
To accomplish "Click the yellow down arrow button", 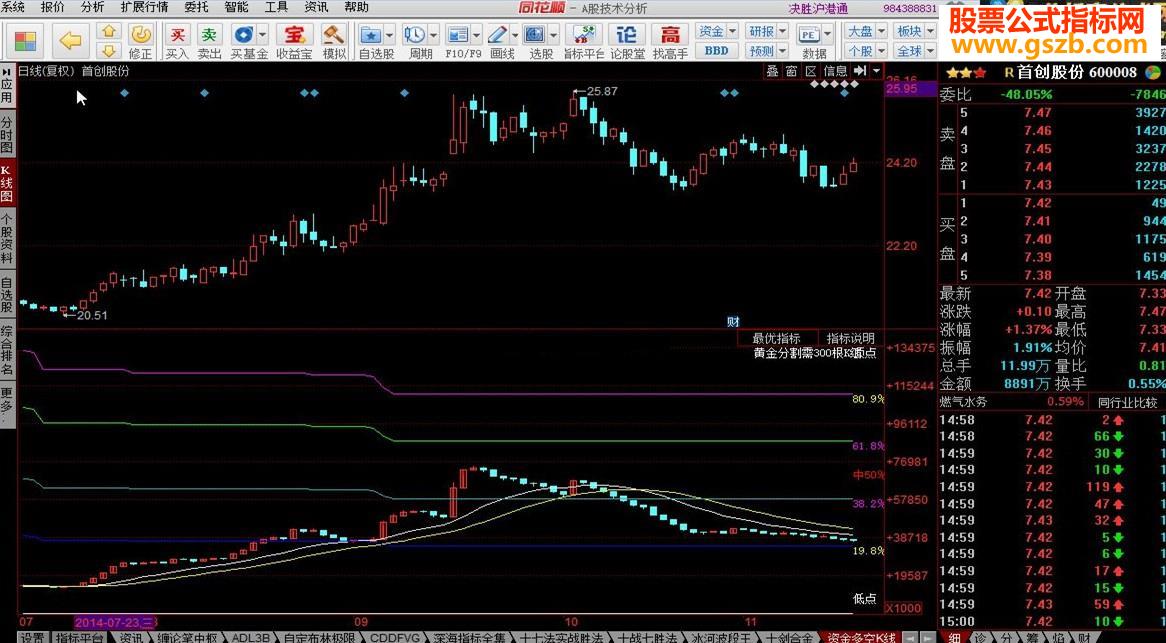I will click(109, 51).
